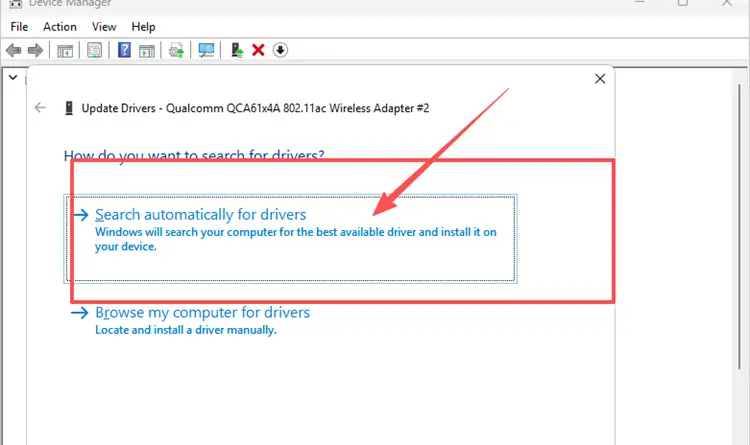Open the Properties toolbar icon
Viewport: 750px width, 445px height.
[x=94, y=50]
